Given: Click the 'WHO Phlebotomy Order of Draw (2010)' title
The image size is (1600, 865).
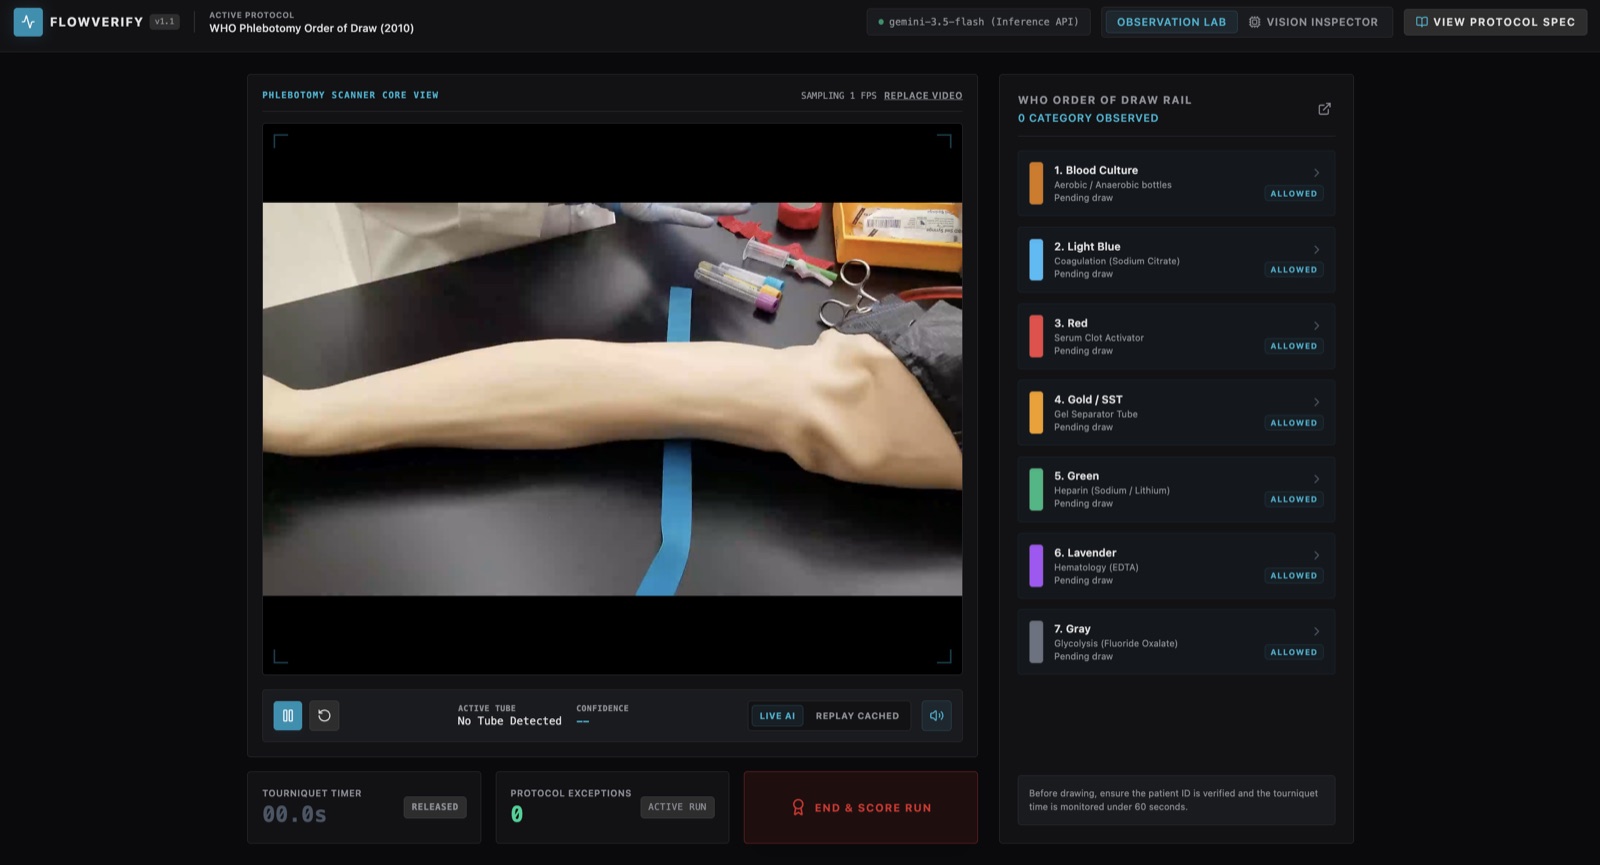Looking at the screenshot, I should point(311,28).
